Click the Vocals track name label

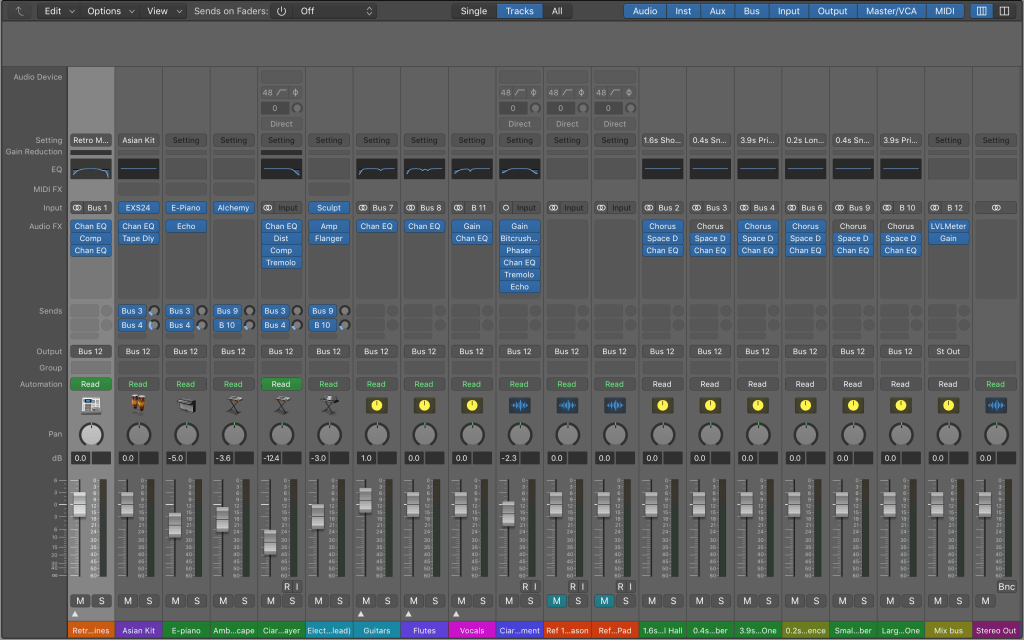coord(471,630)
